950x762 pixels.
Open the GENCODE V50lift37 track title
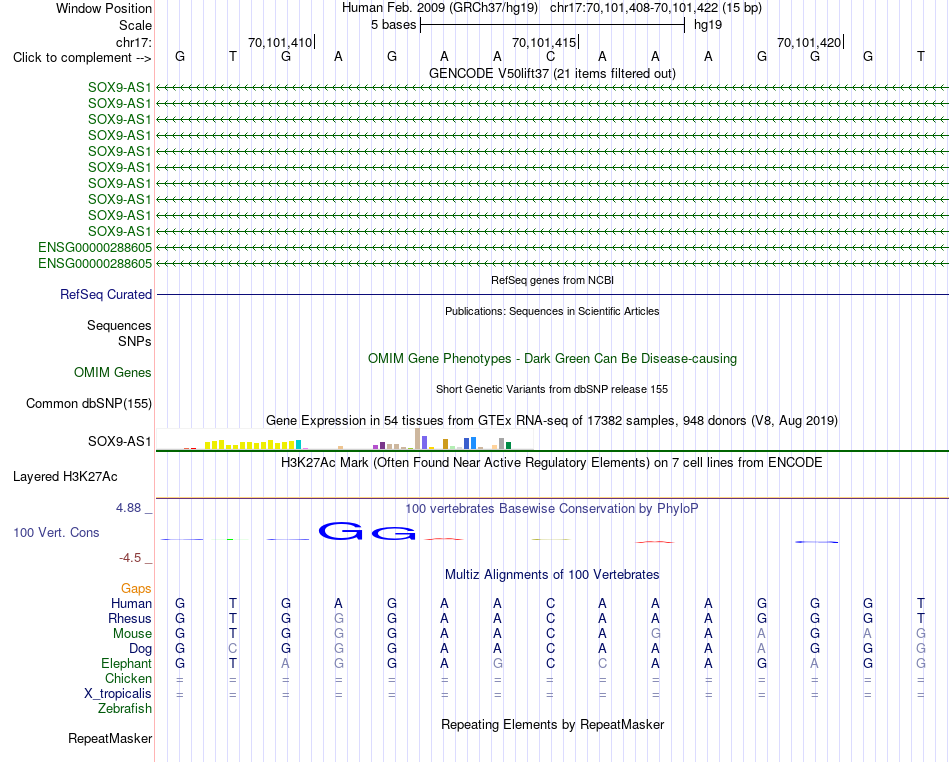(552, 73)
